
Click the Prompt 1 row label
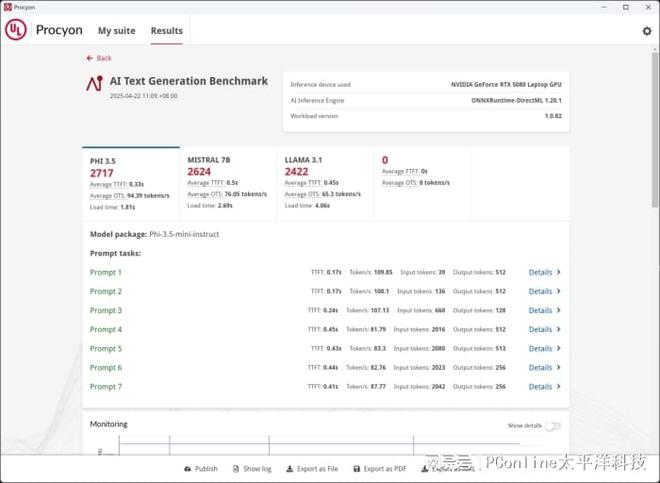[x=106, y=272]
